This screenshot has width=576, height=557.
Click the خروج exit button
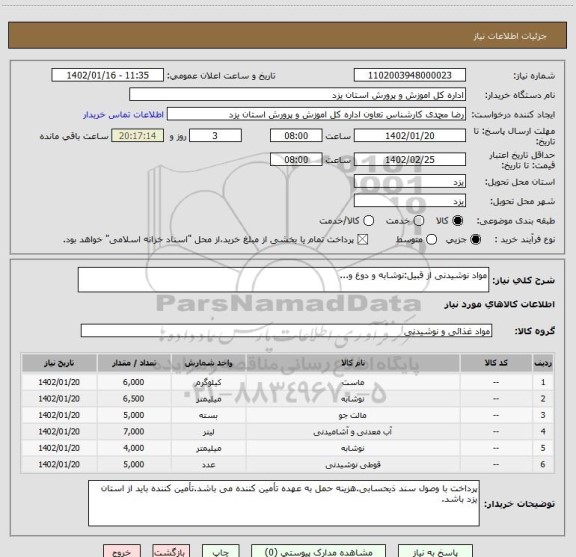point(122,552)
